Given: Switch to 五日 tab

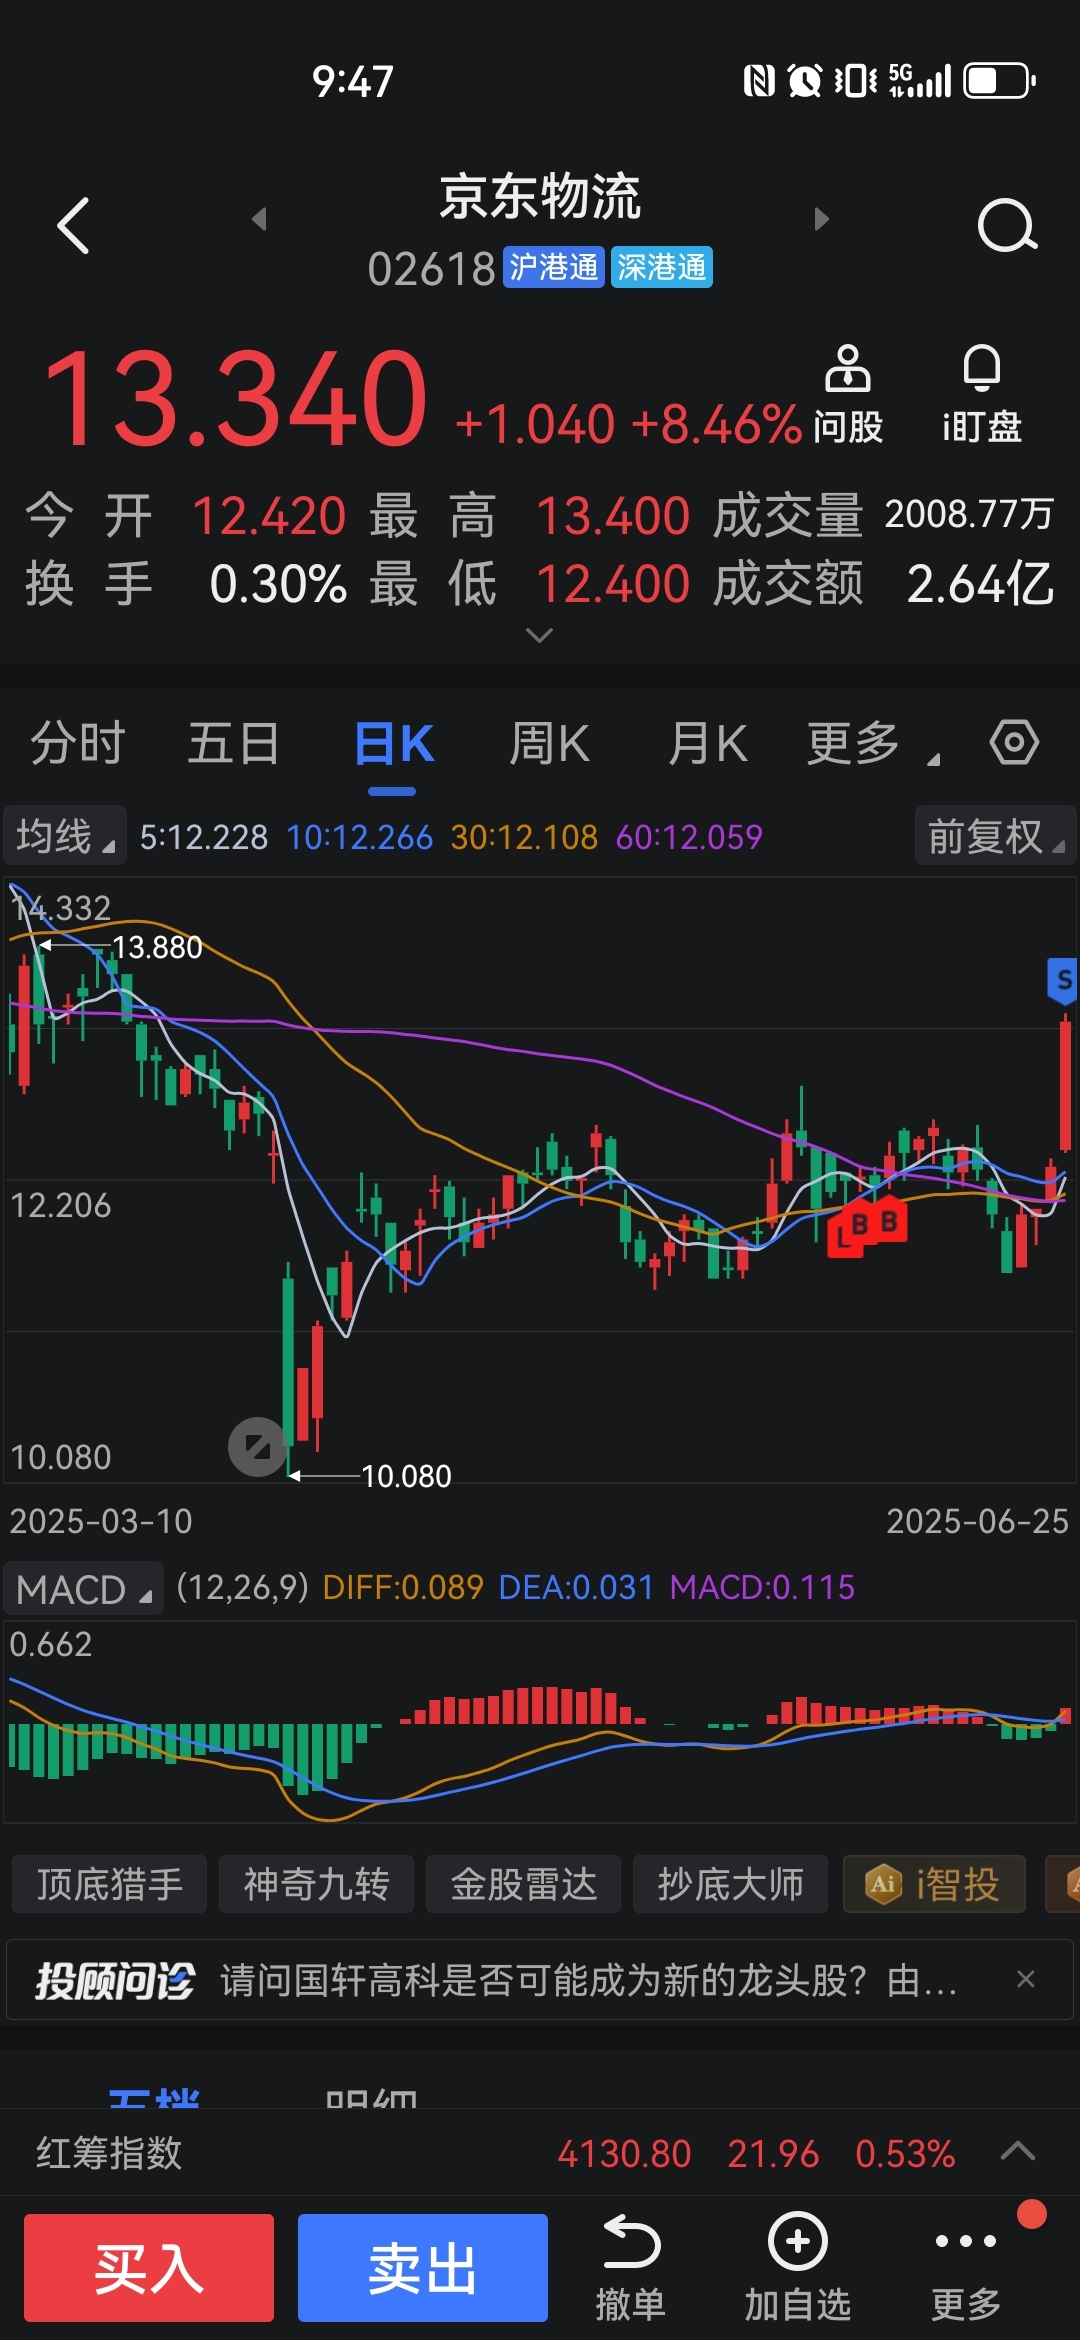Looking at the screenshot, I should 233,743.
